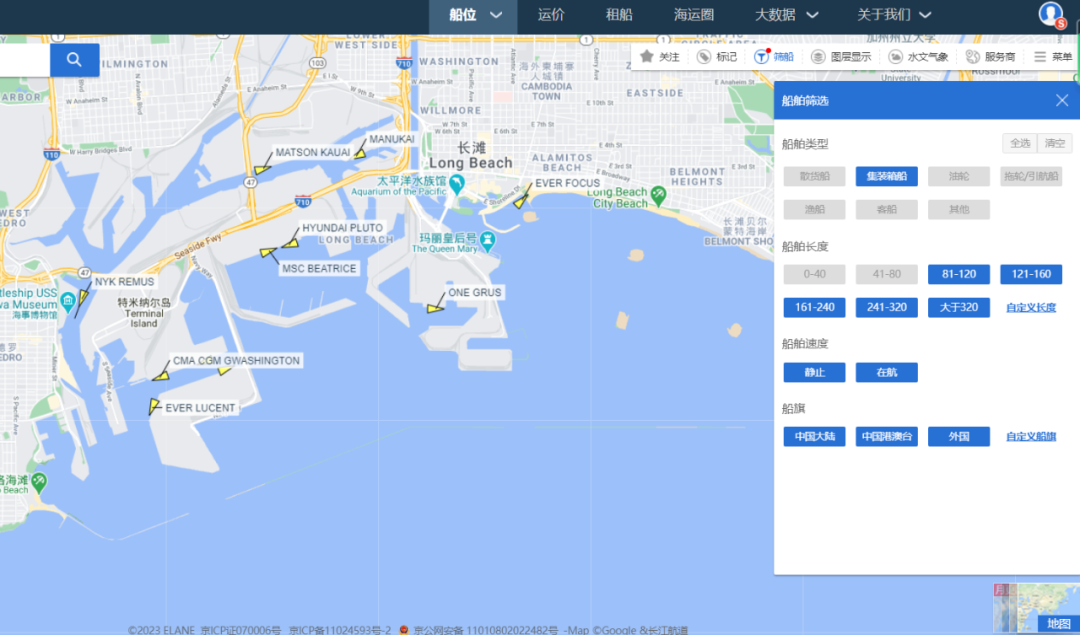
Task: Enable the 油轮 tanker ship type filter
Action: click(x=958, y=176)
